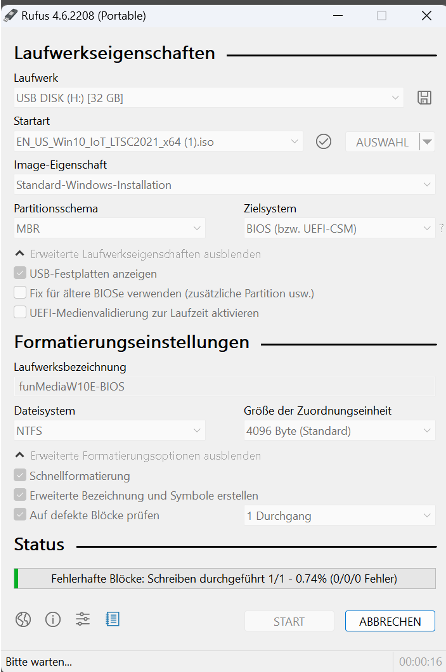Image resolution: width=446 pixels, height=672 pixels.
Task: Click the AUSWAHL split arrow
Action: pos(427,142)
